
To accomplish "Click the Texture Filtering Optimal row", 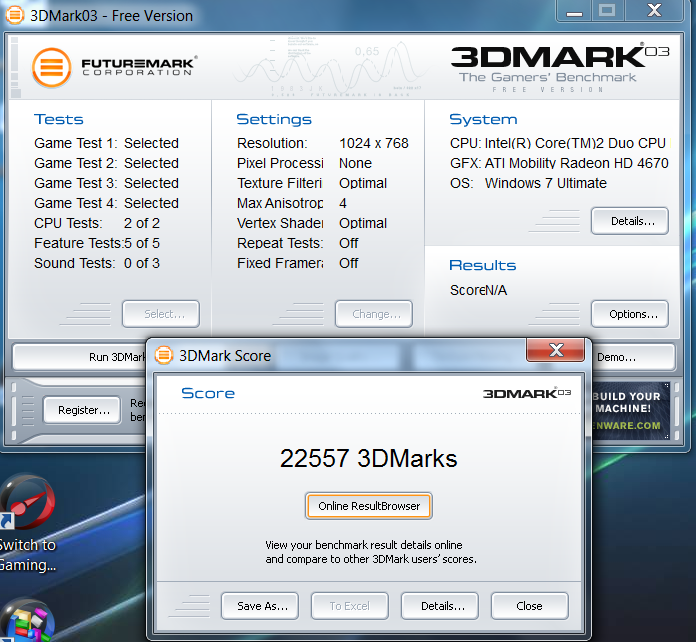I will 312,183.
